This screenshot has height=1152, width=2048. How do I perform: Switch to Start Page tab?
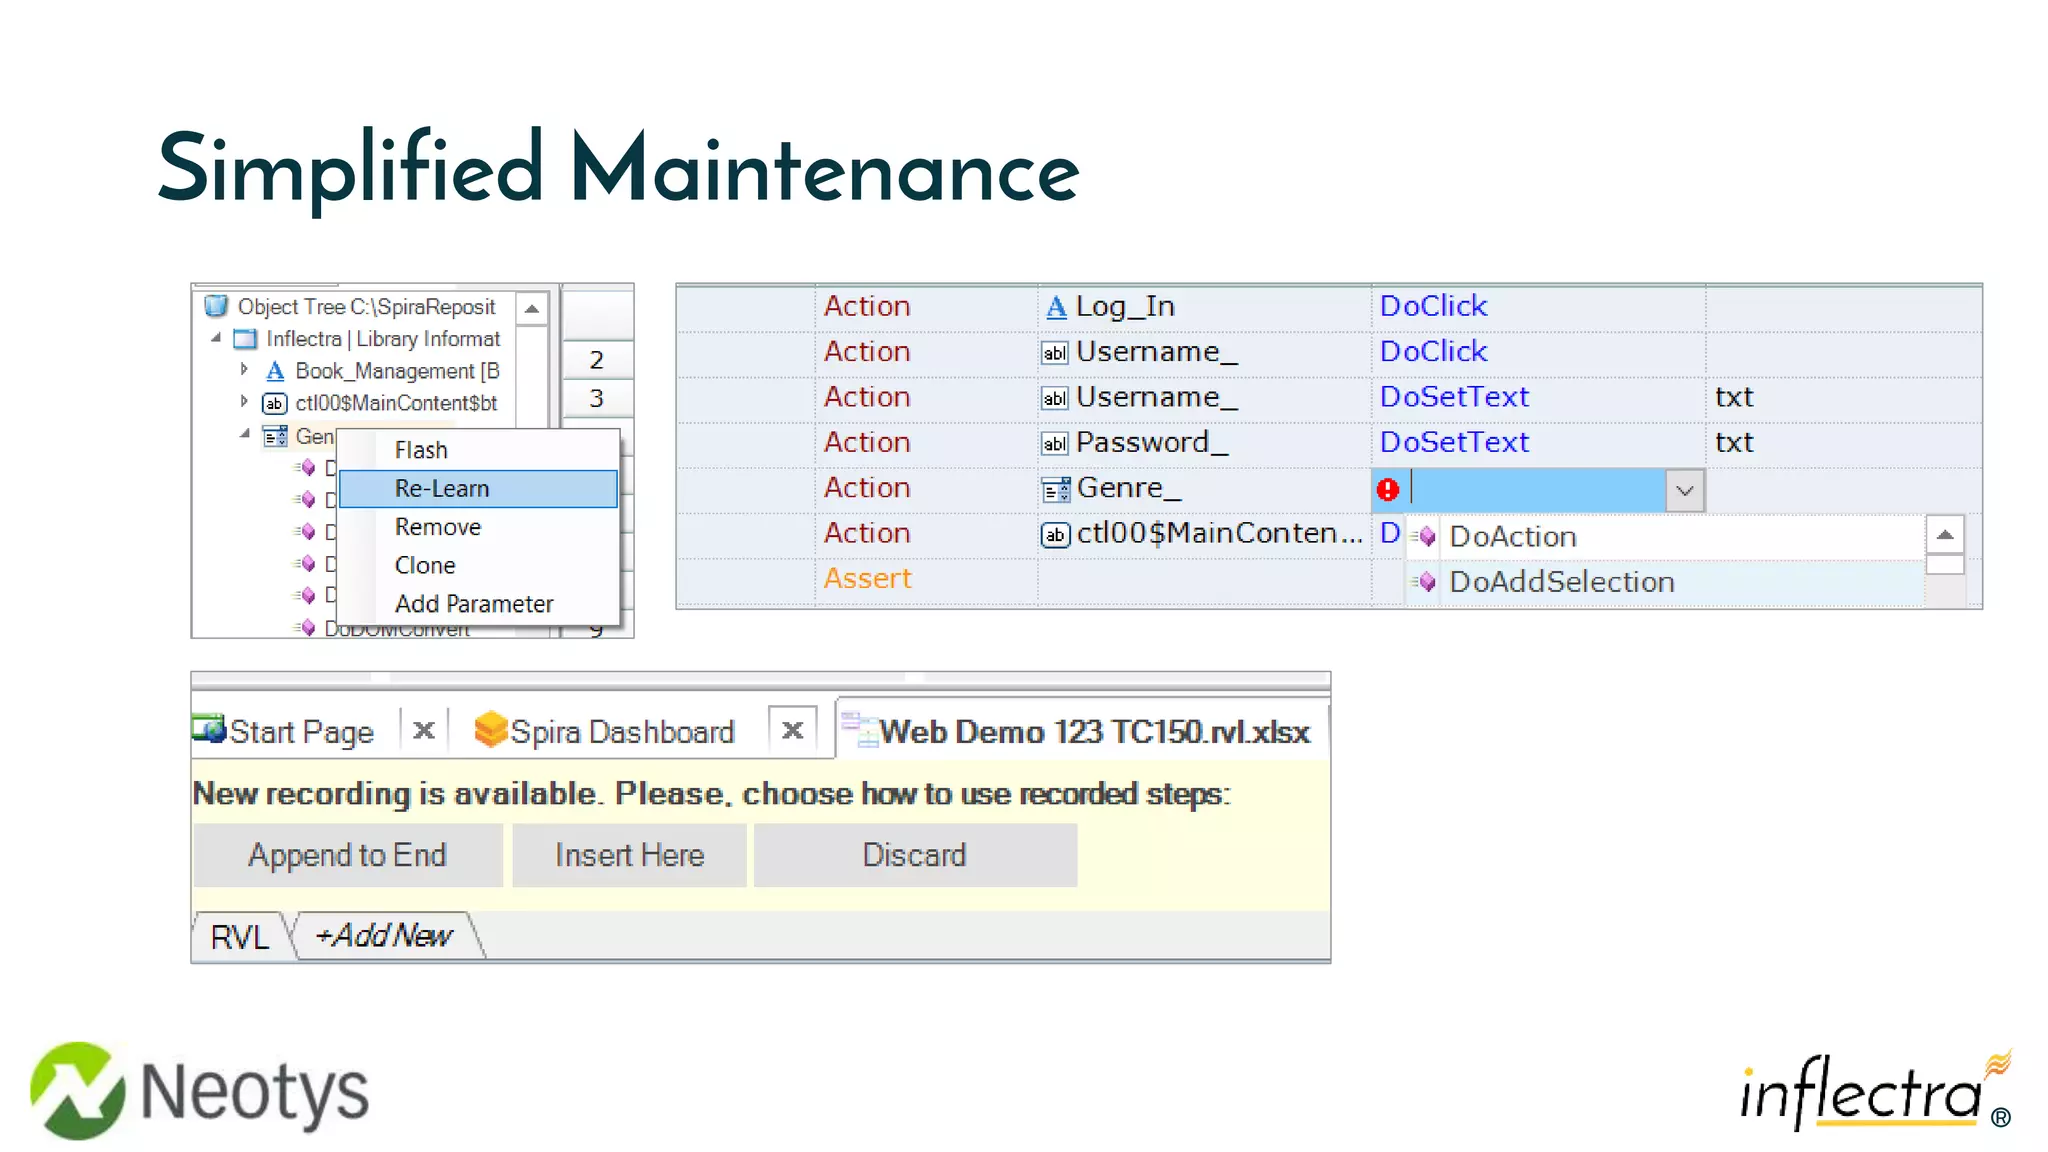[x=301, y=732]
